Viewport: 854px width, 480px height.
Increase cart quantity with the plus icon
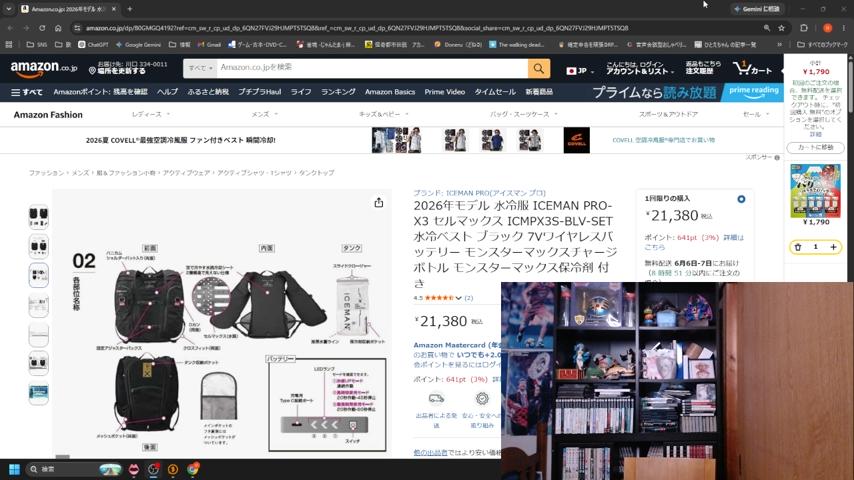pyautogui.click(x=833, y=247)
